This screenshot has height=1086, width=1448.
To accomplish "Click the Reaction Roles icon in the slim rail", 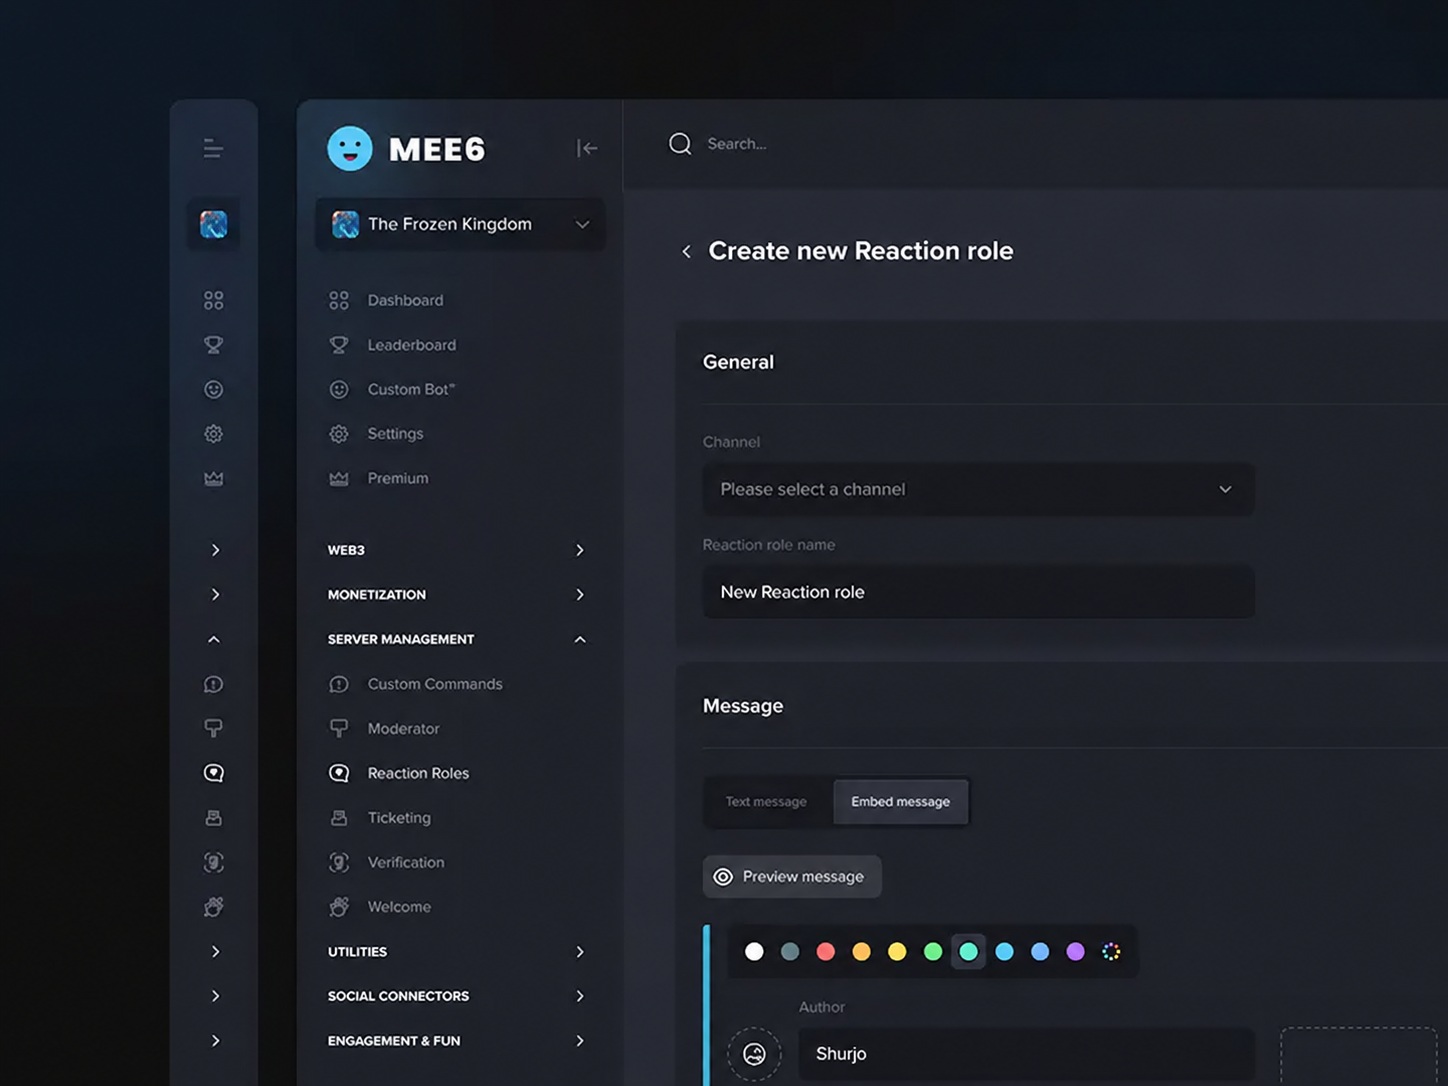I will click(x=213, y=773).
